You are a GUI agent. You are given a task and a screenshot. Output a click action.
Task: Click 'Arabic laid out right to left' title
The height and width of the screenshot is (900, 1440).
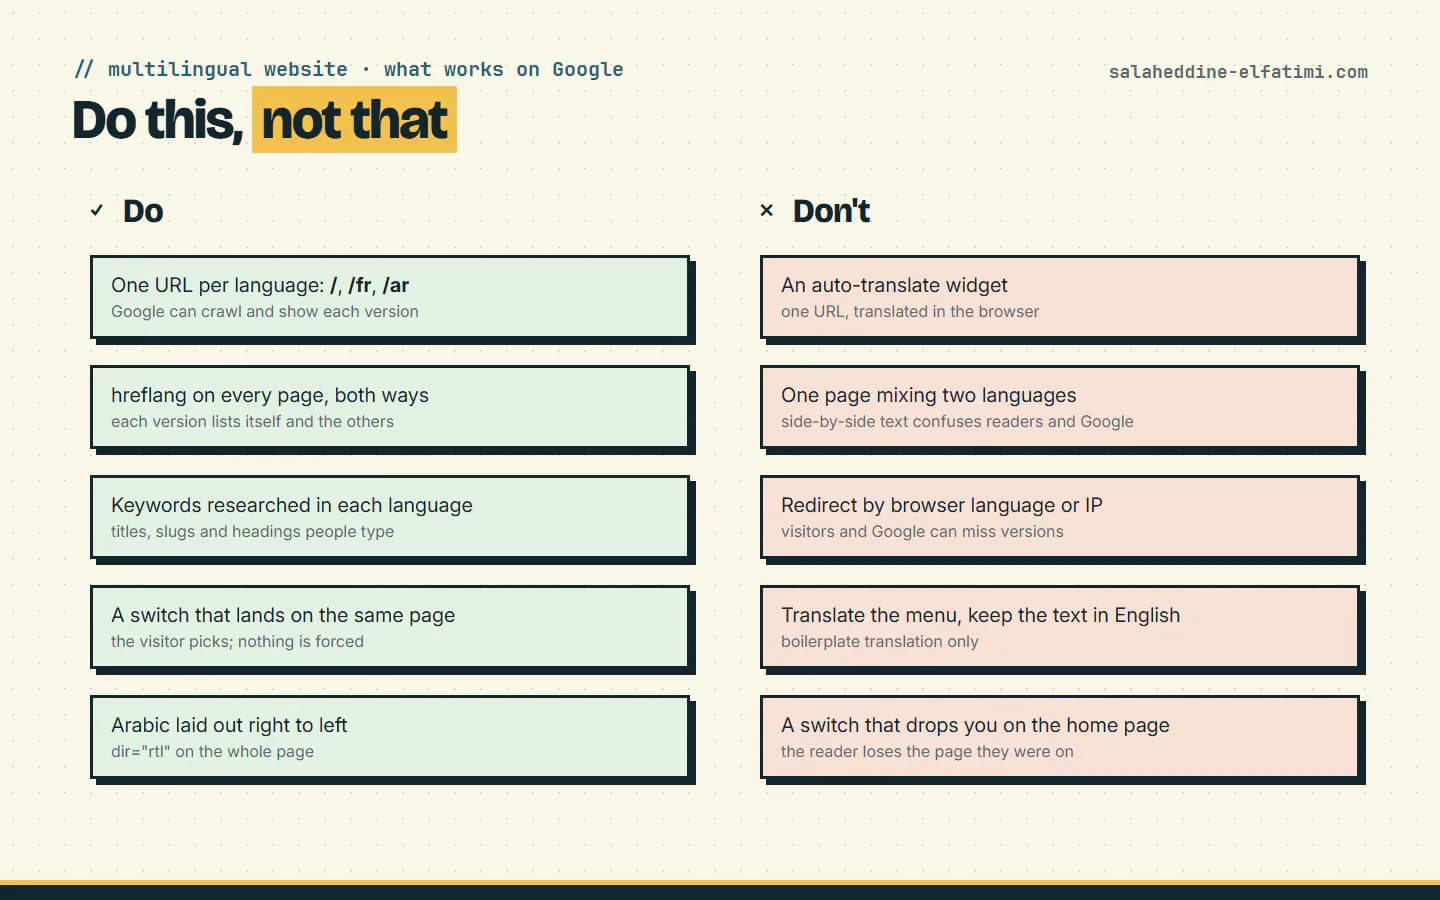(x=229, y=725)
